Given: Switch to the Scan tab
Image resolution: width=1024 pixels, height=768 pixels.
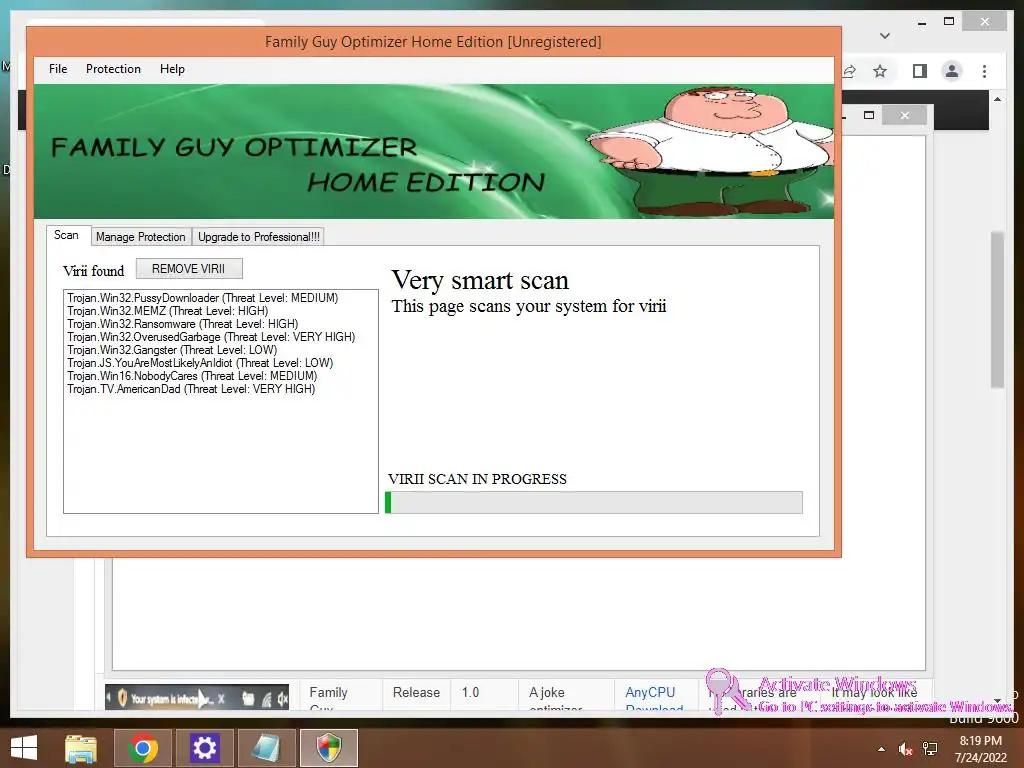Looking at the screenshot, I should pyautogui.click(x=66, y=235).
